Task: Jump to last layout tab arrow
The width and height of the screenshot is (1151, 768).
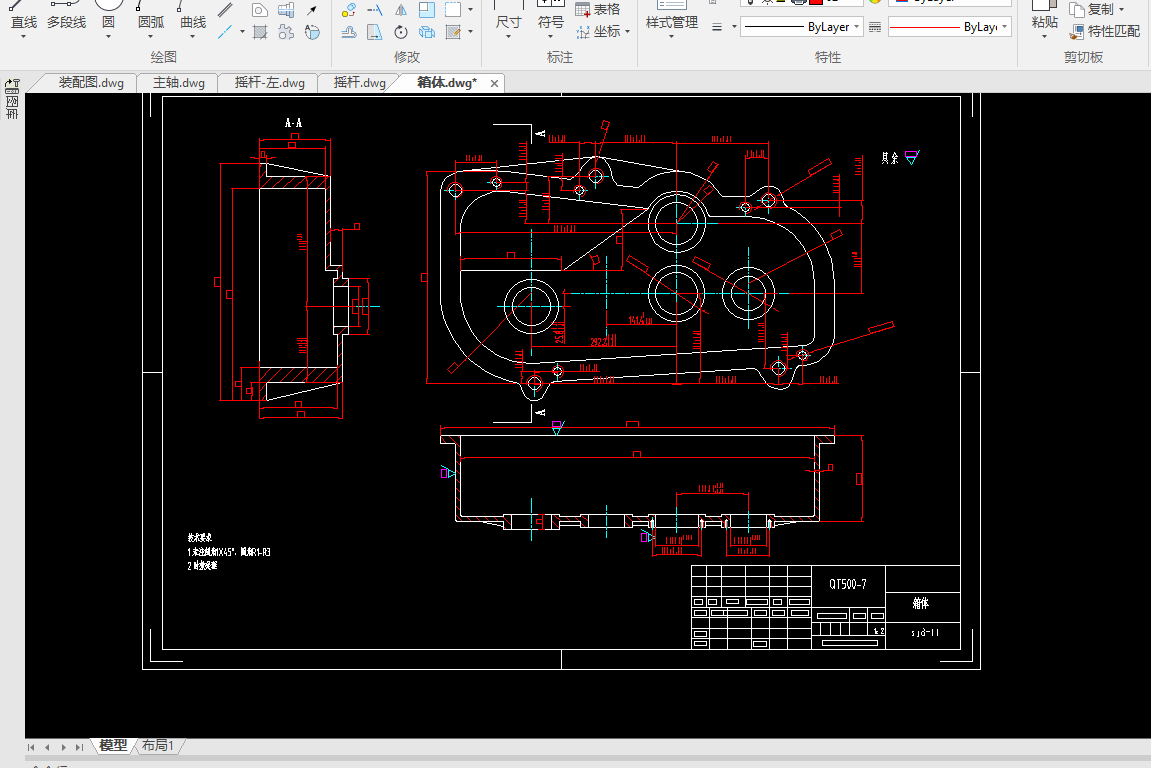Action: click(x=79, y=747)
